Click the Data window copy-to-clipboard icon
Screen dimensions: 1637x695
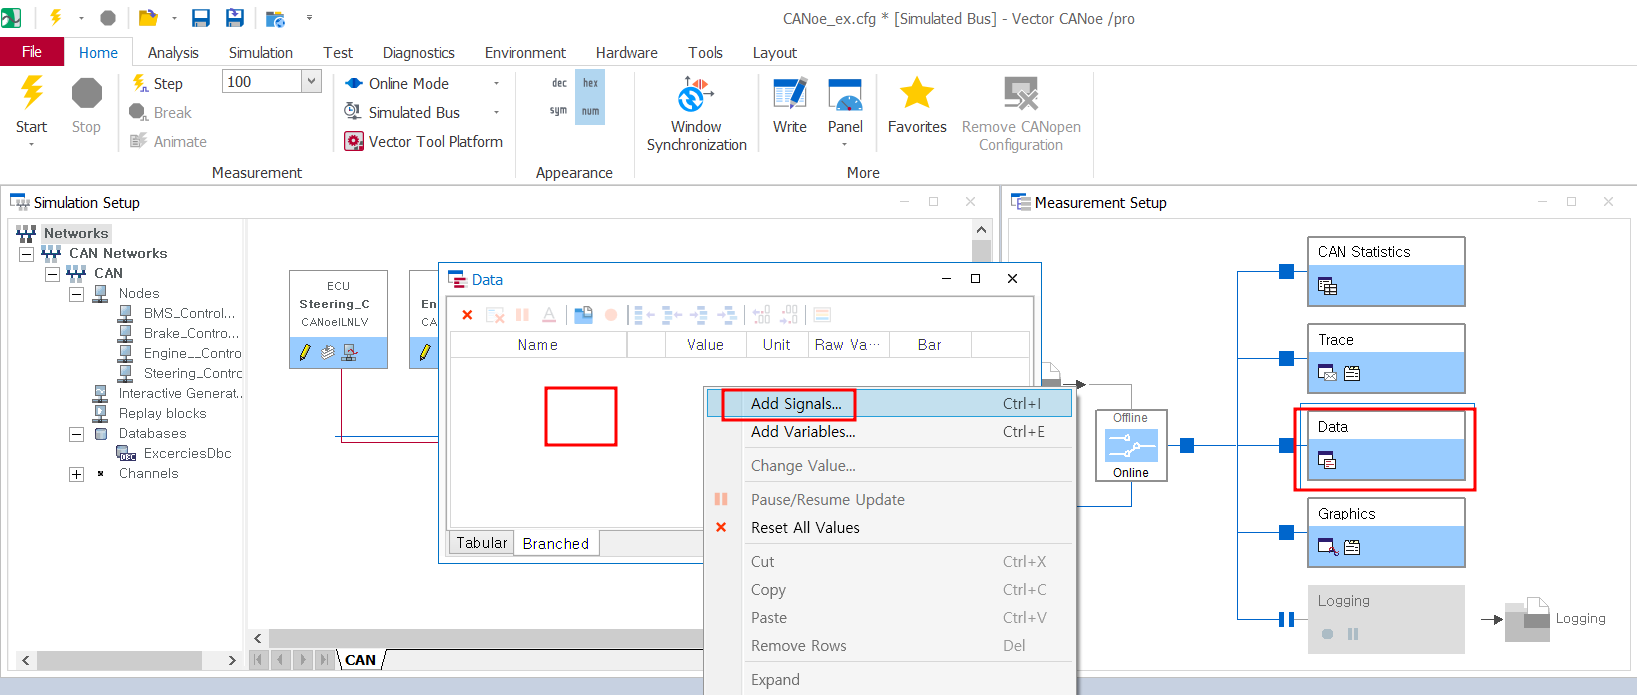click(583, 315)
